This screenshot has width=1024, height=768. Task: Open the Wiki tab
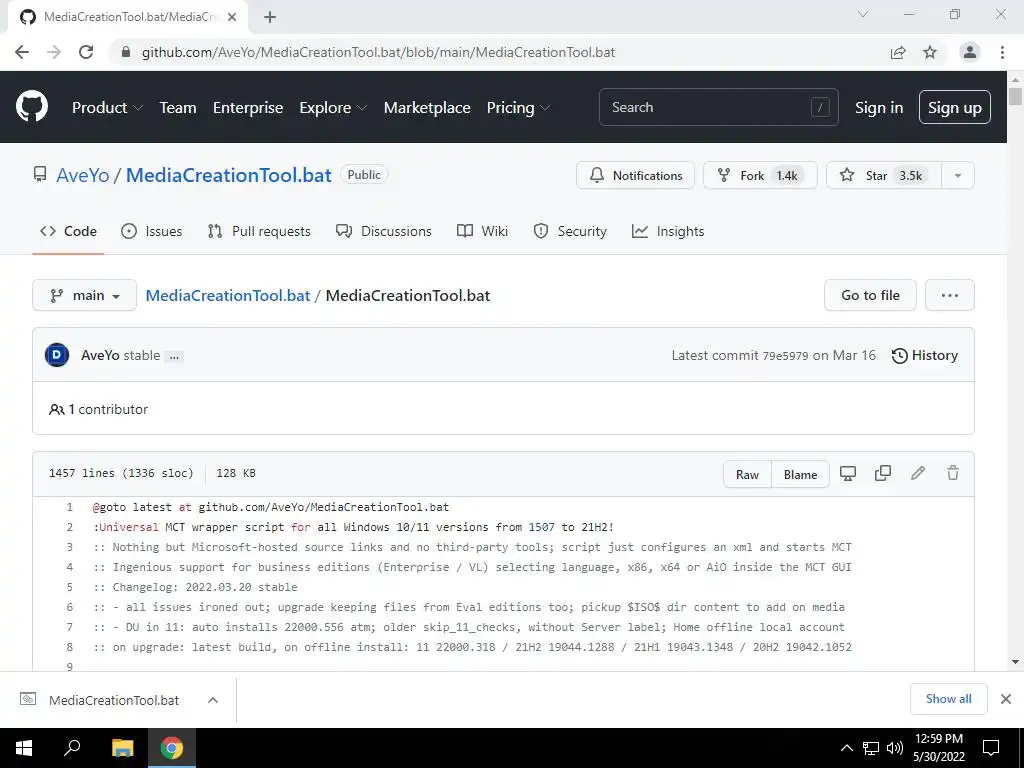click(482, 231)
